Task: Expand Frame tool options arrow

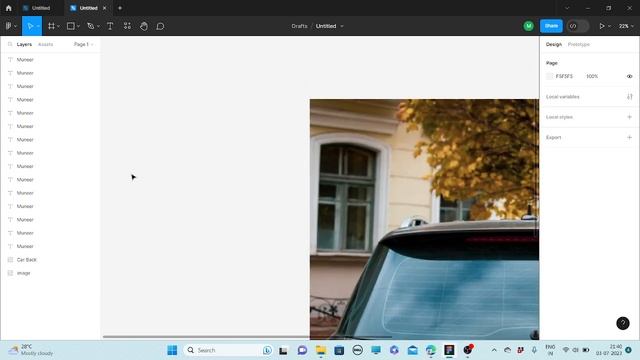Action: coord(58,26)
